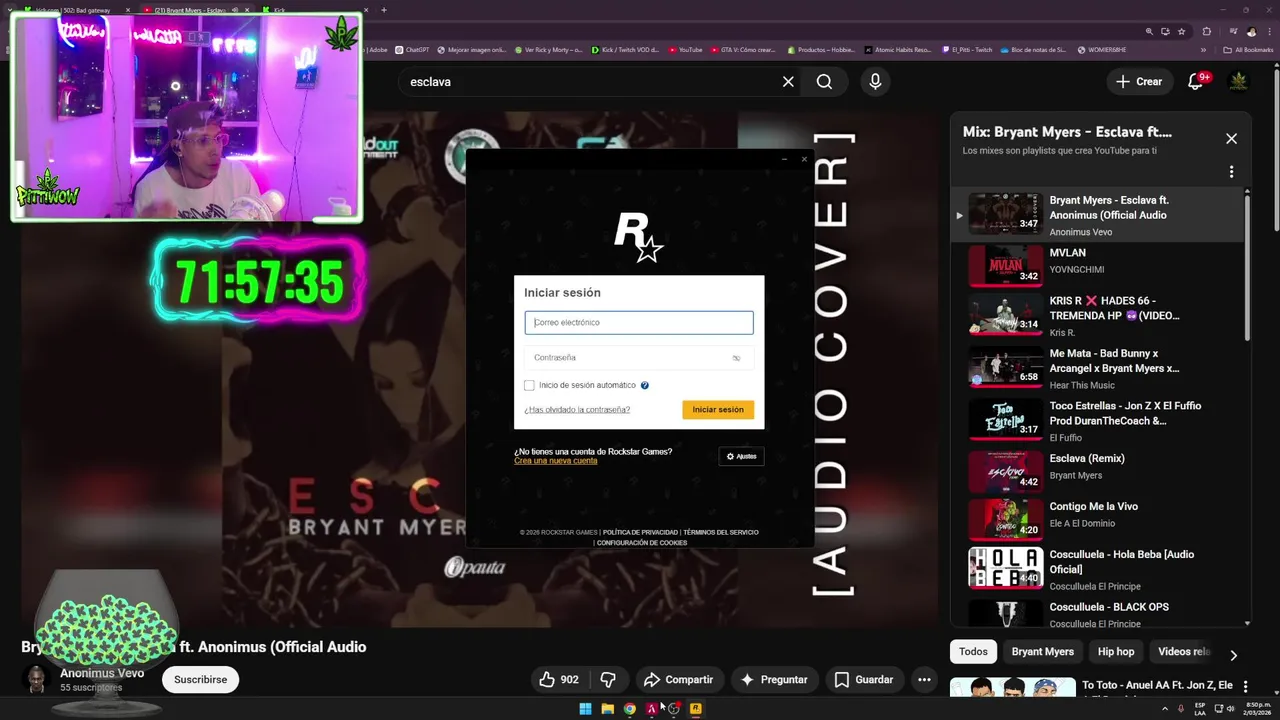This screenshot has width=1280, height=720.
Task: Open 'Términos del servicio' link in launcher
Action: click(x=721, y=532)
